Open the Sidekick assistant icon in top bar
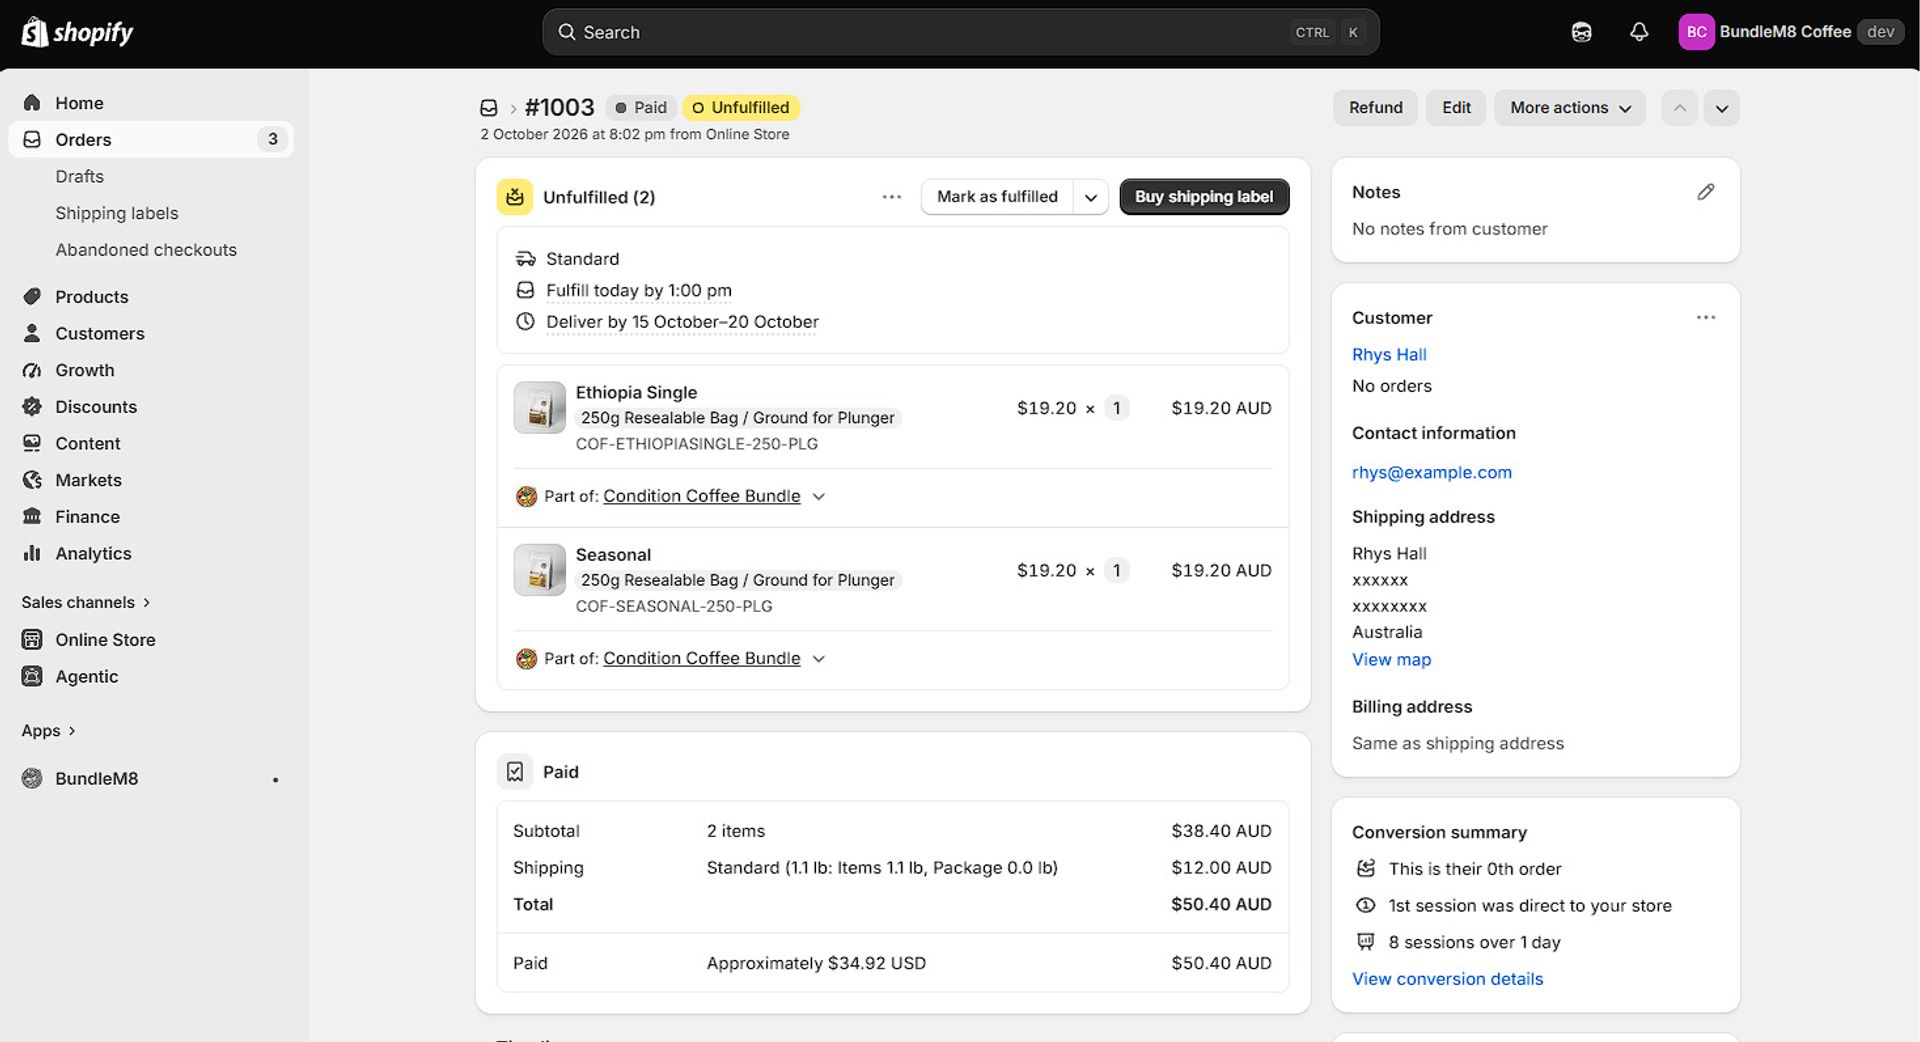 (x=1581, y=32)
